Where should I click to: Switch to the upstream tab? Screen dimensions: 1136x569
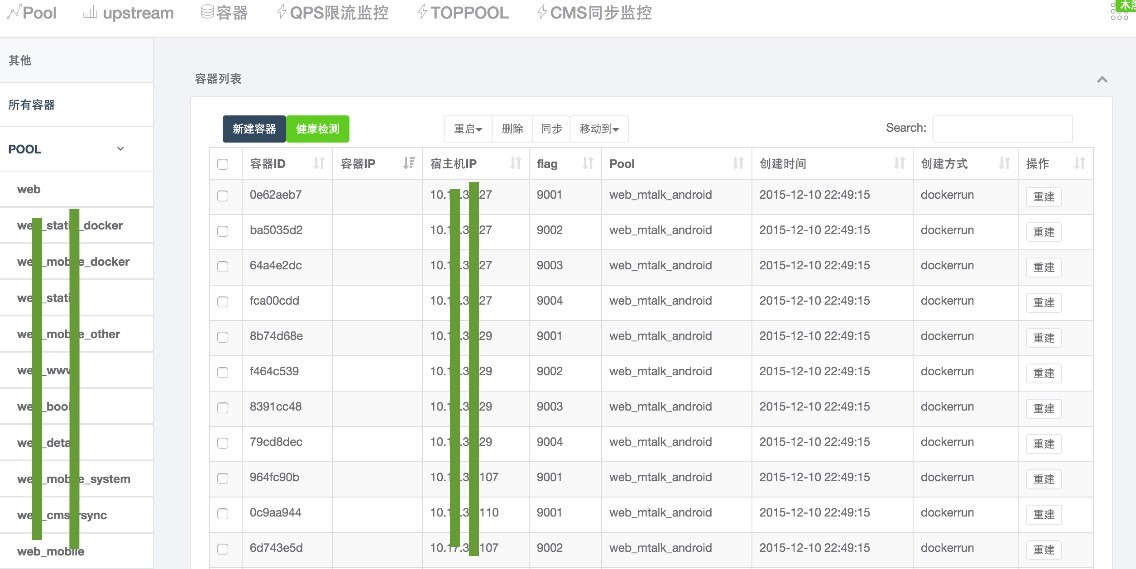tap(128, 12)
